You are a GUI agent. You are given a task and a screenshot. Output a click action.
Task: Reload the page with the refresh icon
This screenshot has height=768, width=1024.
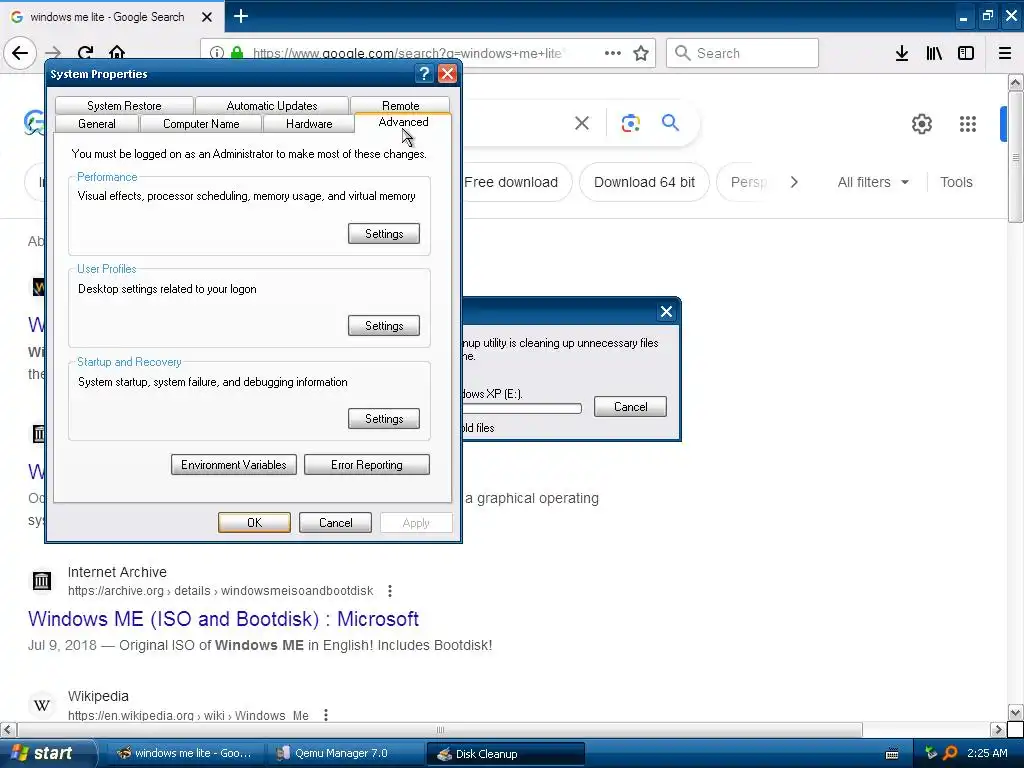point(86,52)
